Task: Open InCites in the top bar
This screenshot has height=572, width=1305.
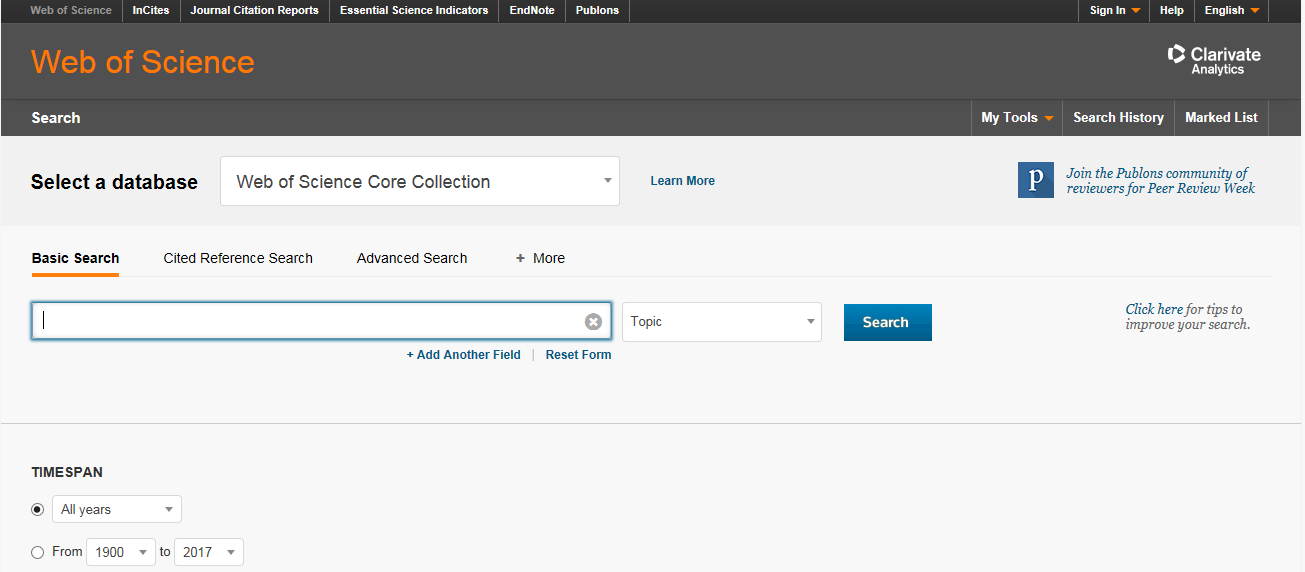Action: coord(151,10)
